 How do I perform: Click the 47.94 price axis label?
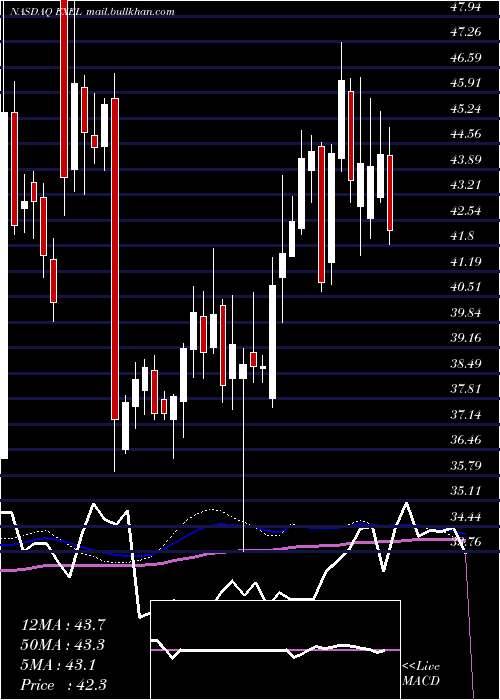466,7
